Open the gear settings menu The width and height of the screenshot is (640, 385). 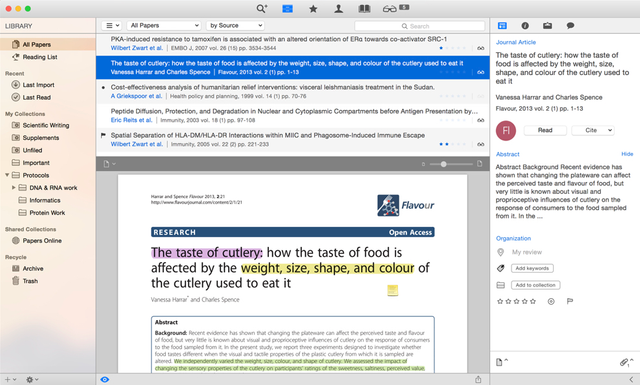(x=32, y=379)
